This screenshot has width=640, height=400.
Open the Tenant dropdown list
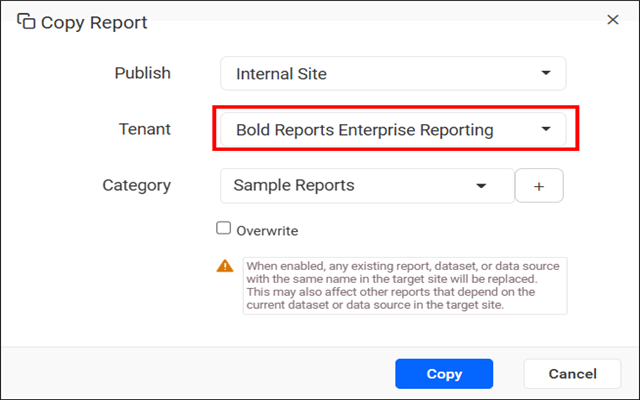393,129
